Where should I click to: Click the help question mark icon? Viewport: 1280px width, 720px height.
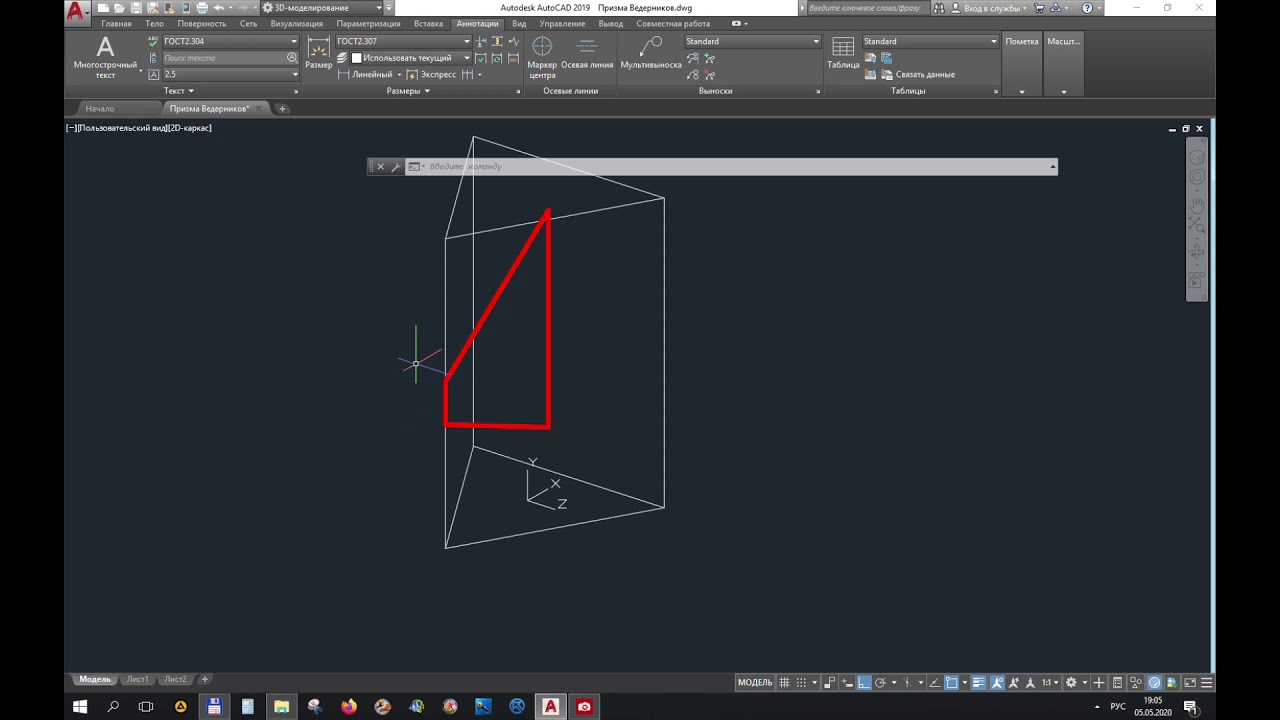(1087, 8)
